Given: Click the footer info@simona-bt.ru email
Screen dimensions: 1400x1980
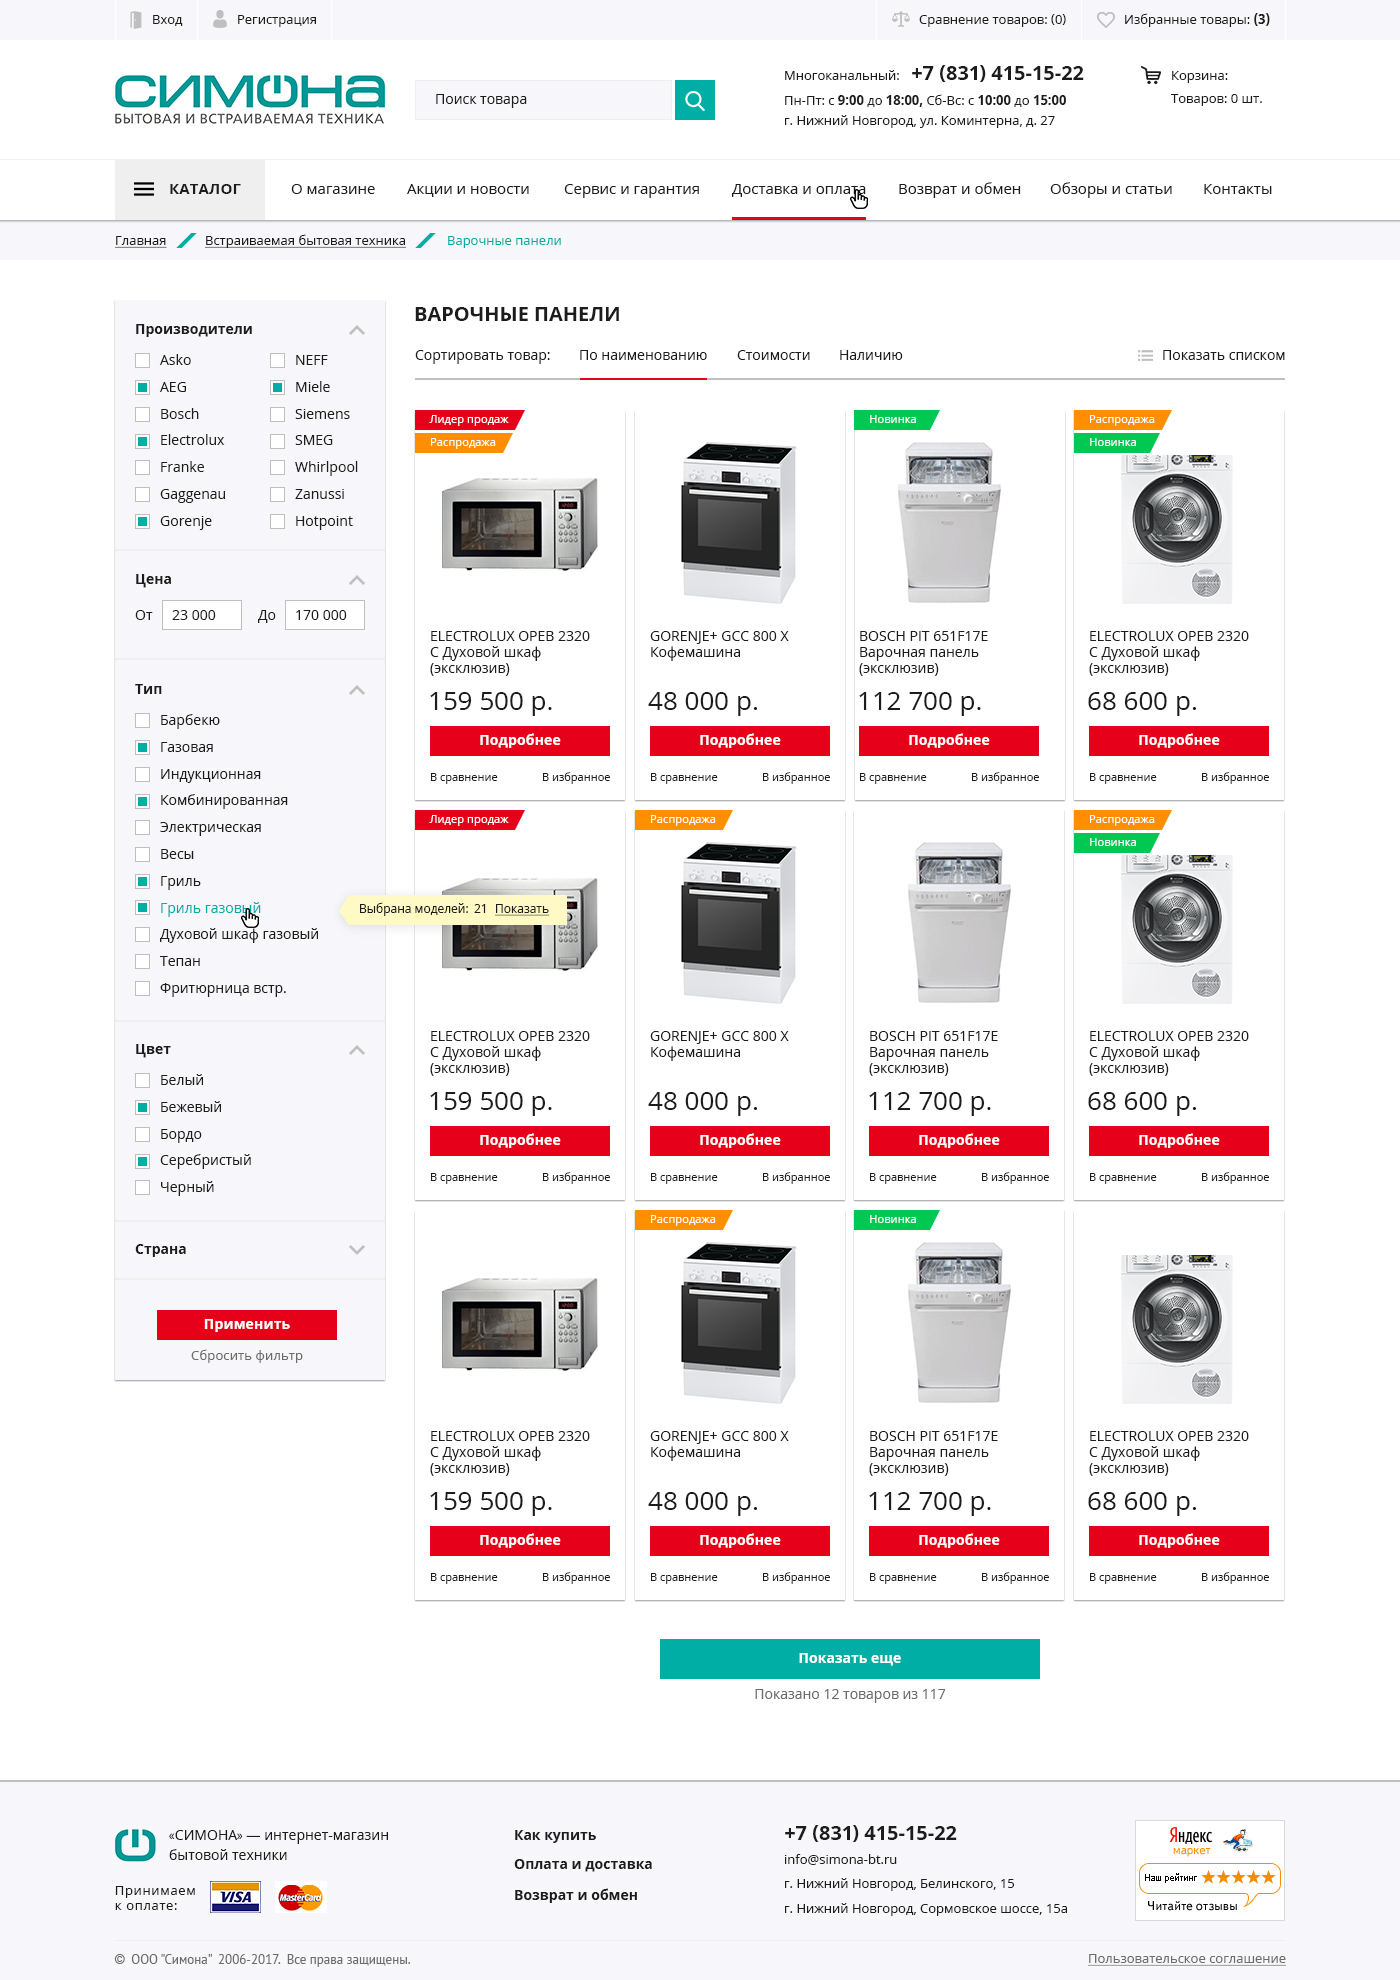Looking at the screenshot, I should pos(840,1860).
